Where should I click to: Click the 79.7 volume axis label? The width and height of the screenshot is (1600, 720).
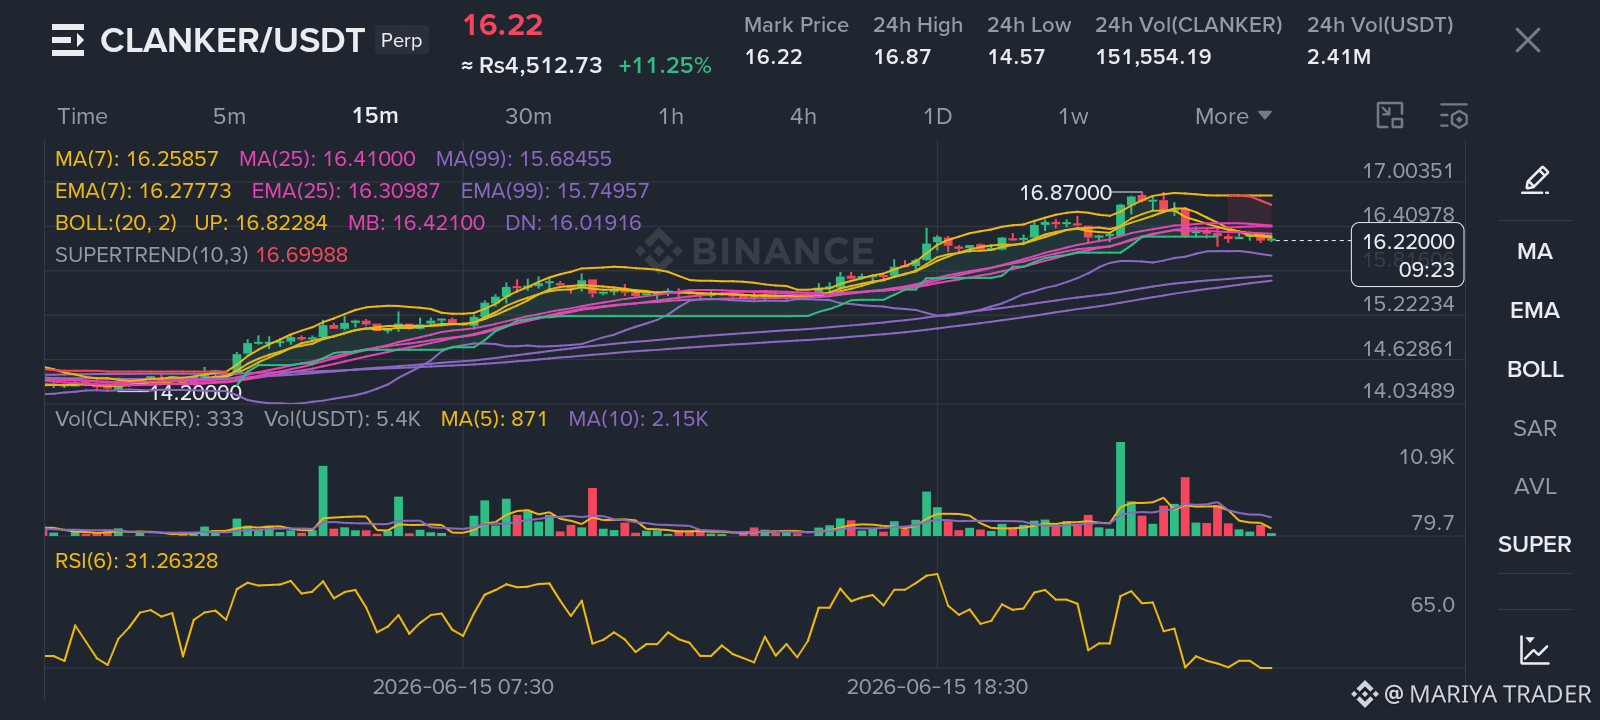click(1432, 523)
